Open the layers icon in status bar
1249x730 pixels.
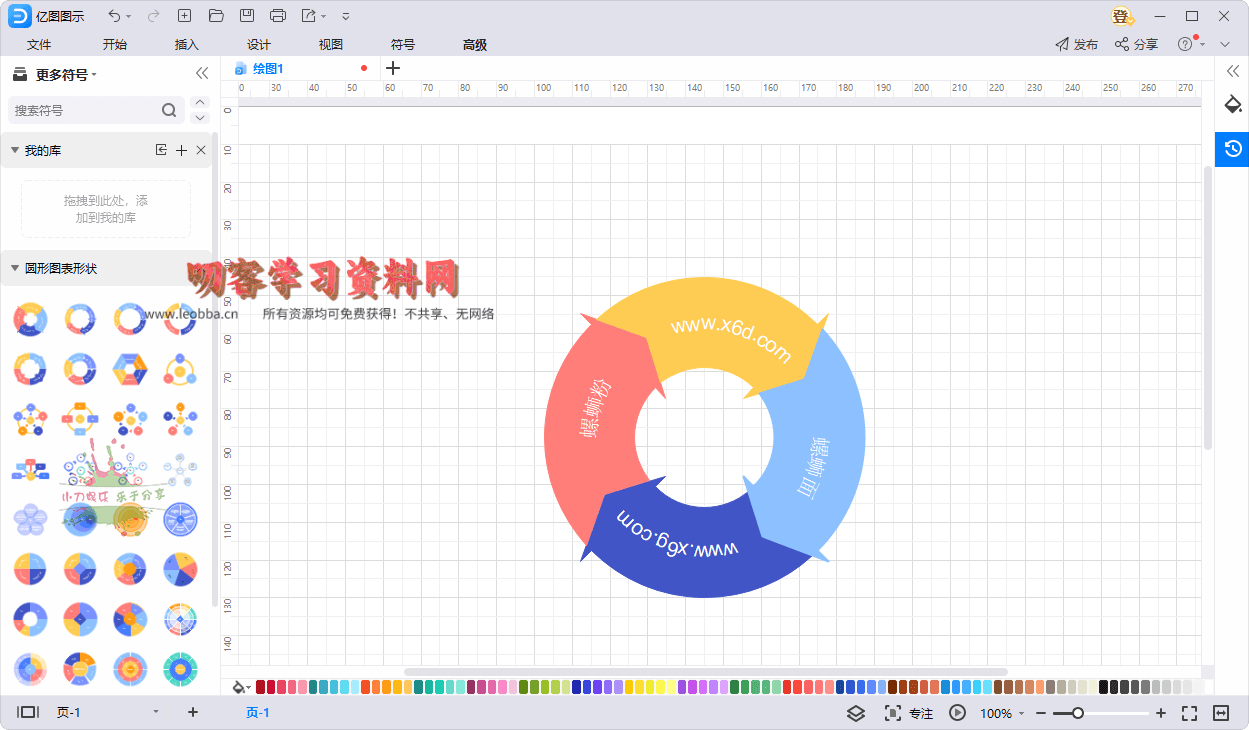tap(855, 713)
